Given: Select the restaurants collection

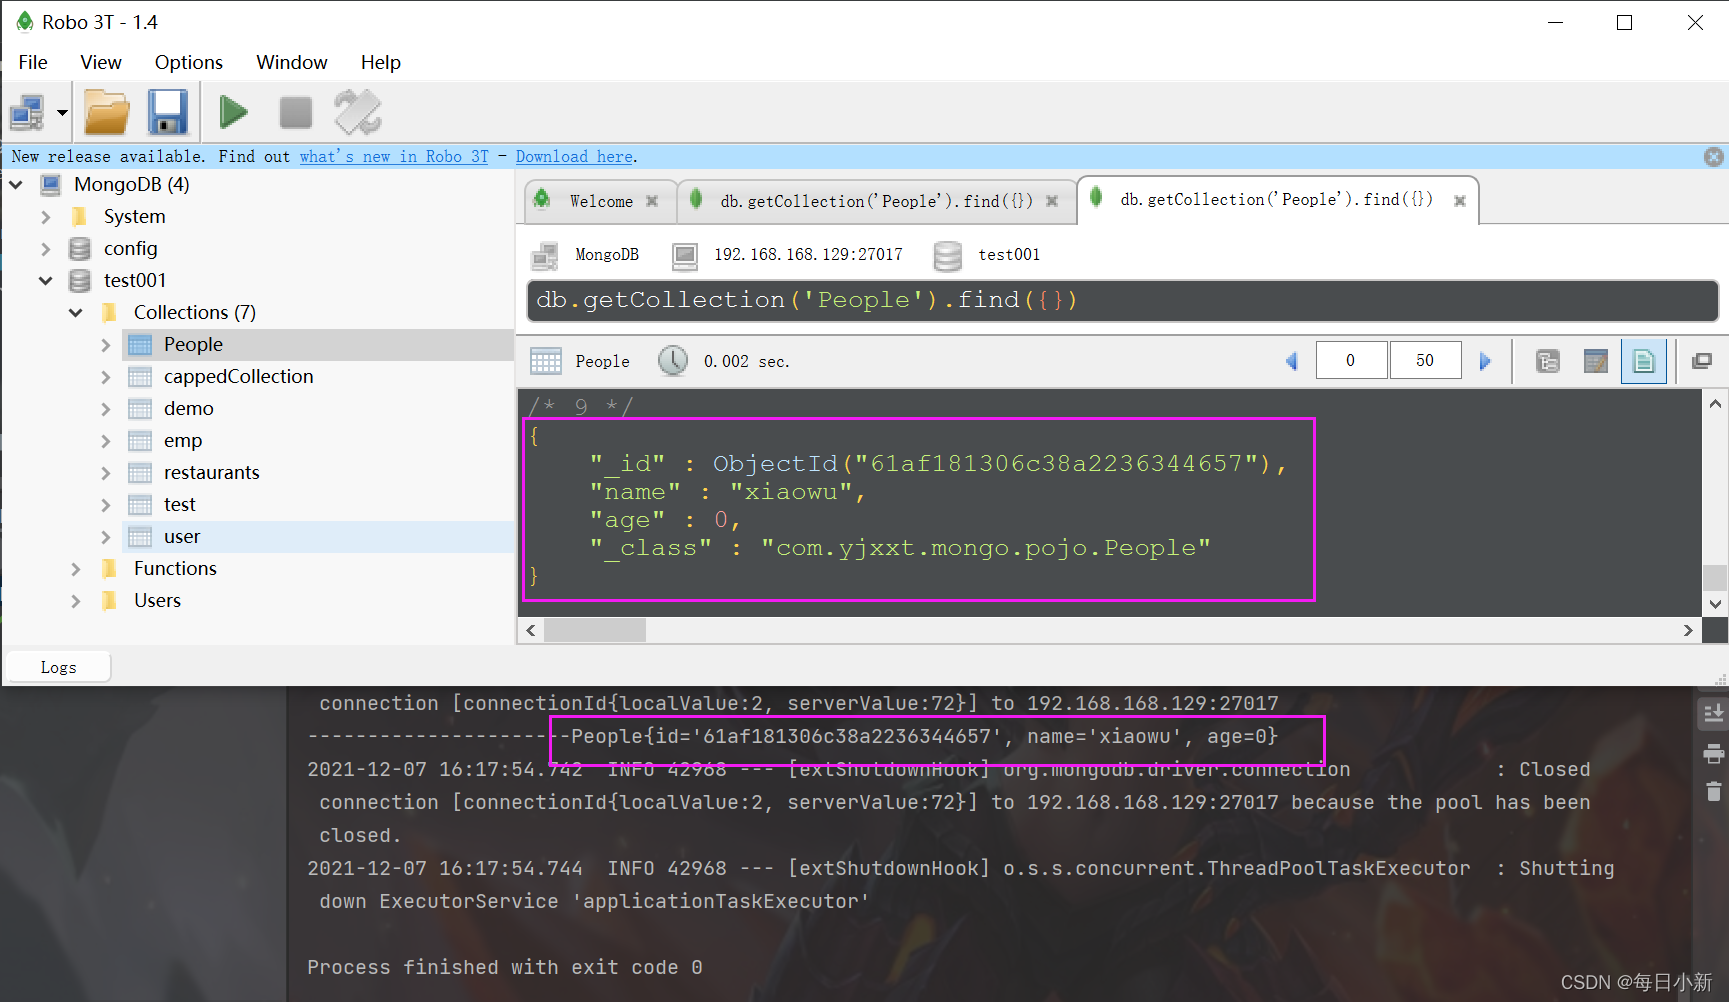Looking at the screenshot, I should [x=211, y=473].
